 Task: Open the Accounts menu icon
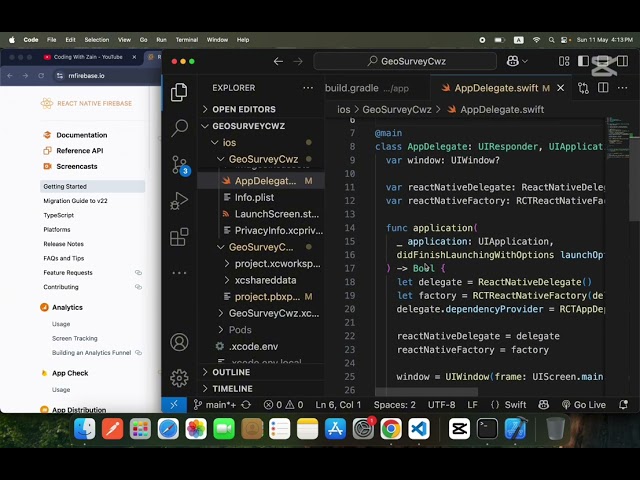coord(179,342)
